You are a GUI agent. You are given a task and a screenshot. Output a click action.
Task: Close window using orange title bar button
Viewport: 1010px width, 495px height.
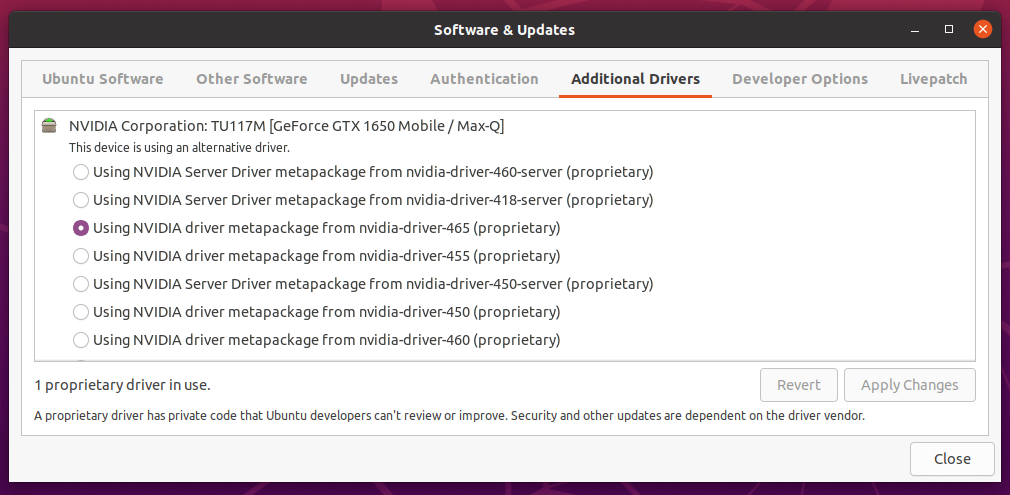[984, 30]
